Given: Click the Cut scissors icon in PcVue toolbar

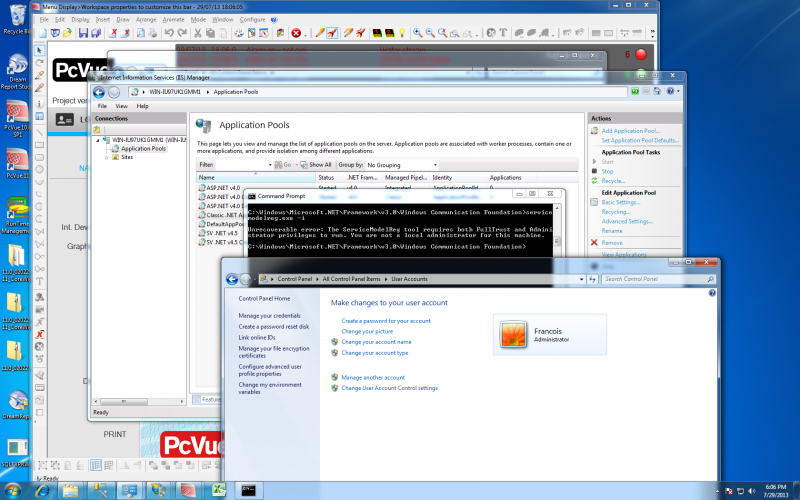Looking at the screenshot, I should [x=197, y=33].
